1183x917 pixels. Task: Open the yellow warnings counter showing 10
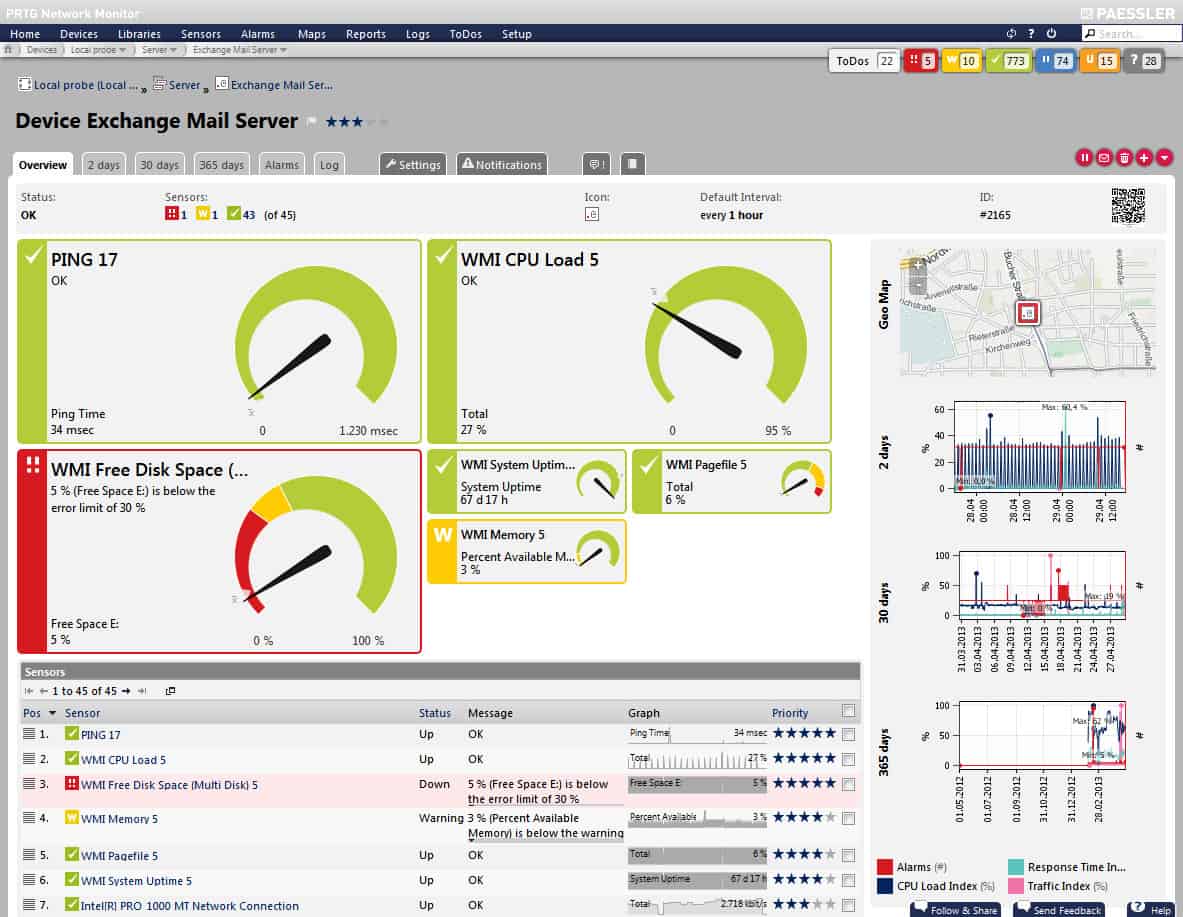[x=961, y=61]
